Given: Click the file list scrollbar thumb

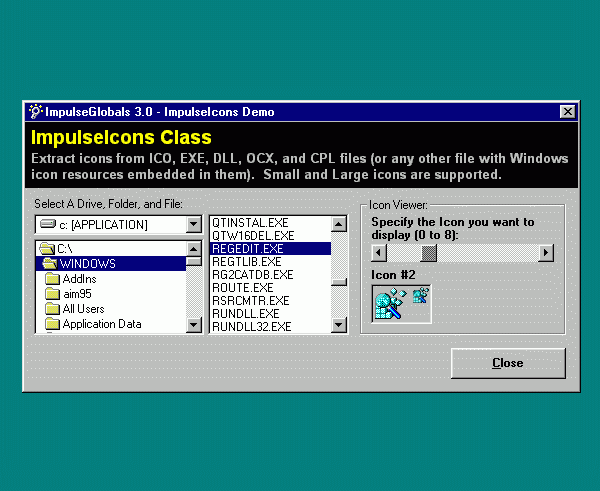Looking at the screenshot, I should click(339, 282).
